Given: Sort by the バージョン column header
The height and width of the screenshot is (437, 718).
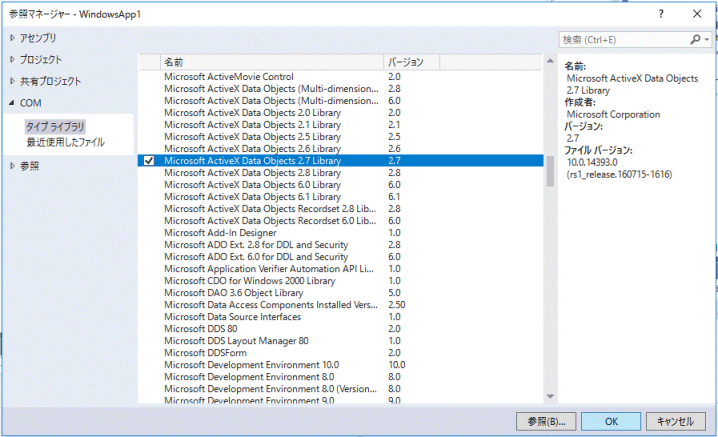Looking at the screenshot, I should point(412,62).
